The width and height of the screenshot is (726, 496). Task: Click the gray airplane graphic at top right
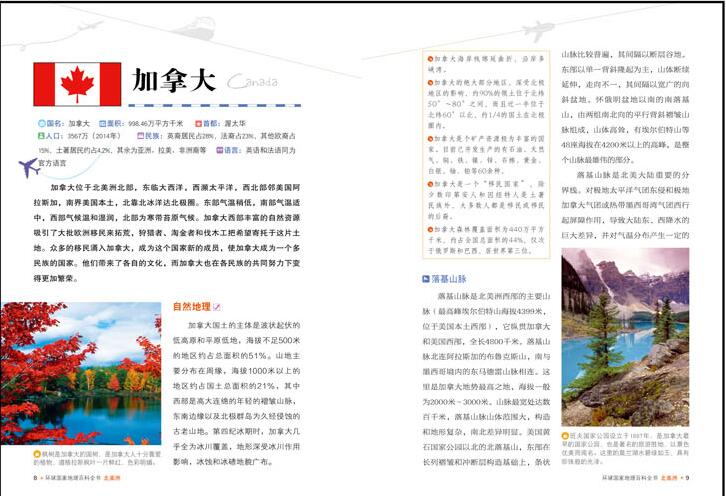[536, 30]
